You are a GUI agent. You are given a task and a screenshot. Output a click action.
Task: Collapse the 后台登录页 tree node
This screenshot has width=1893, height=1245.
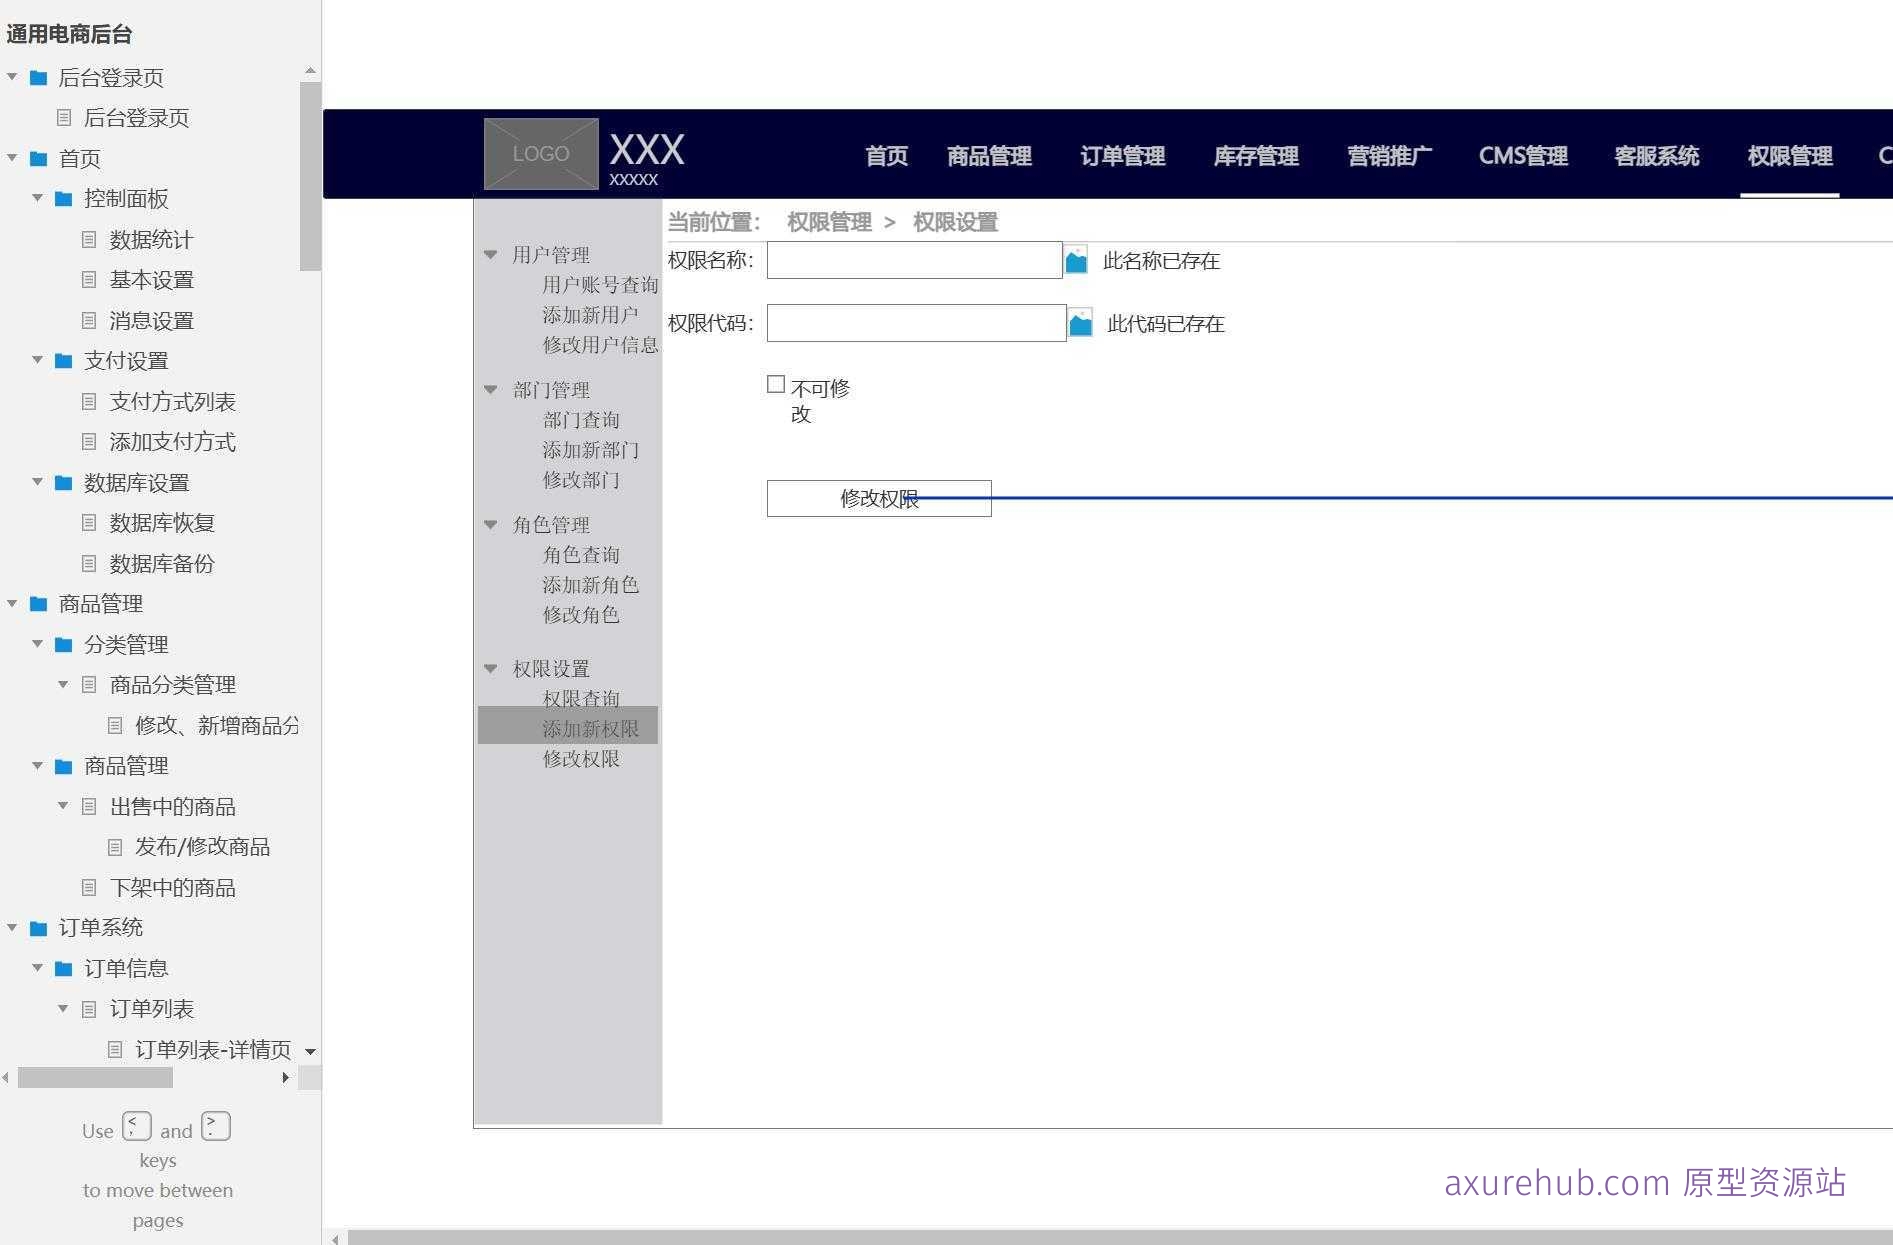pos(12,77)
